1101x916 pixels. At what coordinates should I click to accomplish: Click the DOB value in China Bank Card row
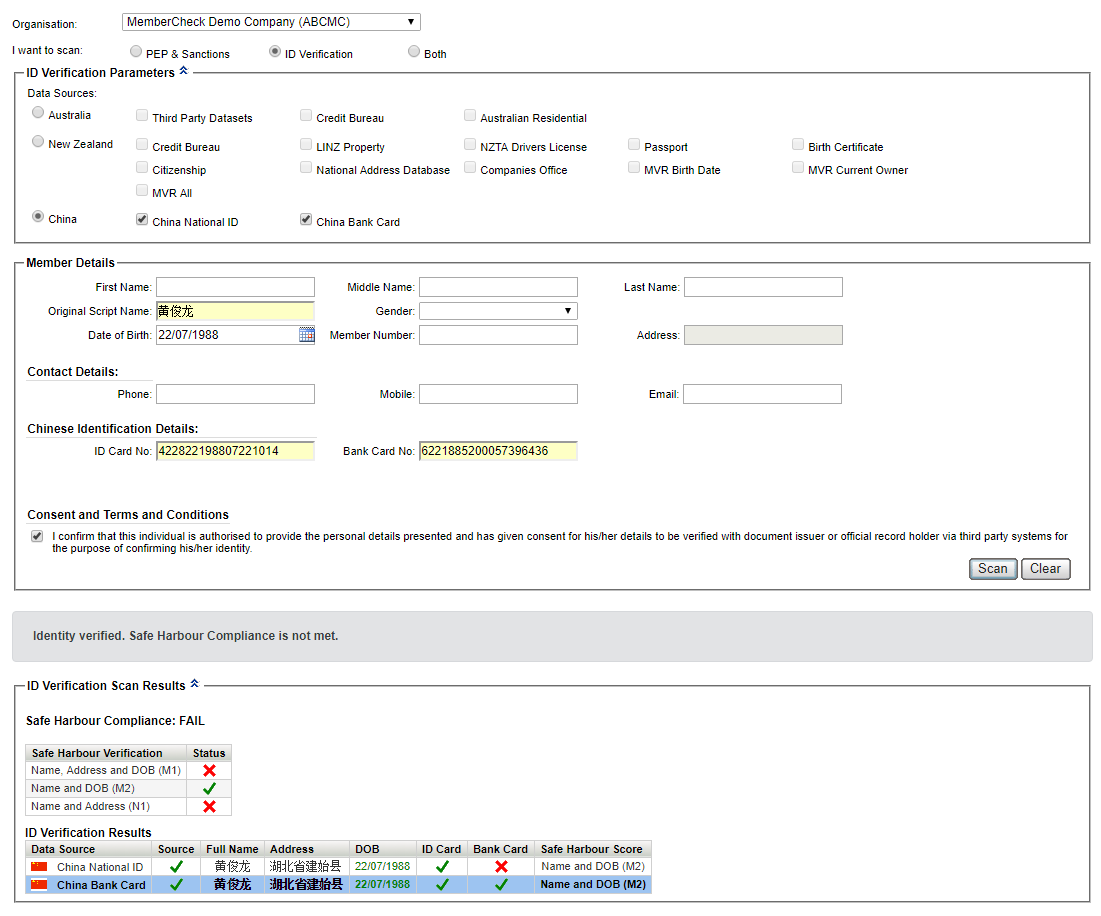pyautogui.click(x=383, y=884)
